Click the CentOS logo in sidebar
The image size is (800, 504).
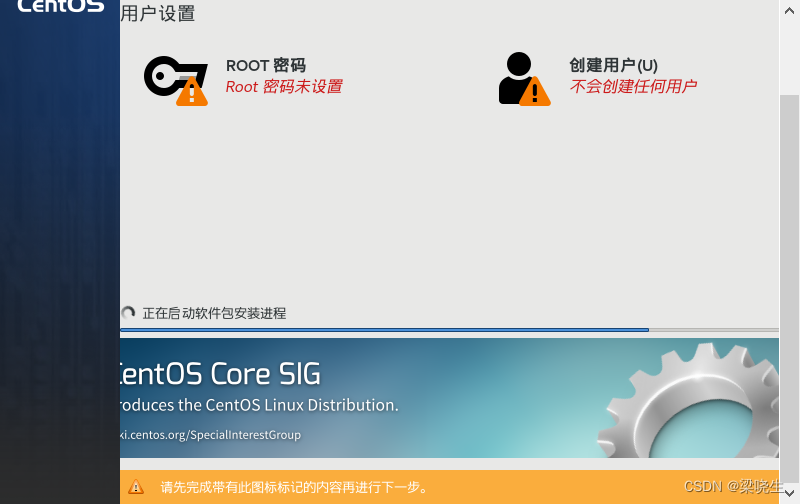(61, 6)
